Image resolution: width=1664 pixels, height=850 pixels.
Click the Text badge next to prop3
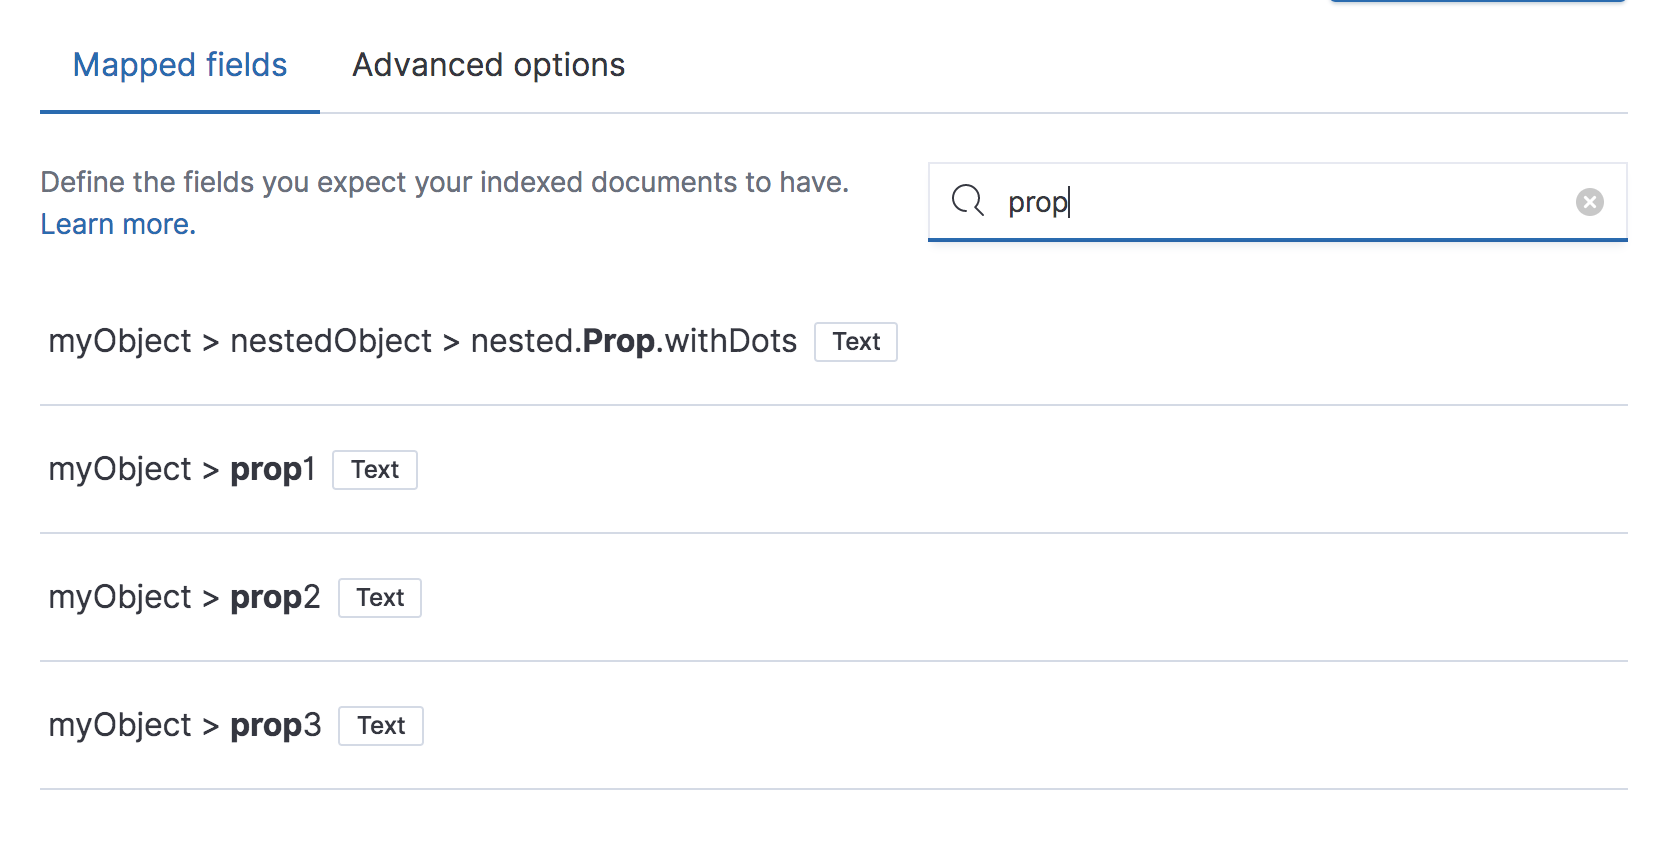coord(381,726)
